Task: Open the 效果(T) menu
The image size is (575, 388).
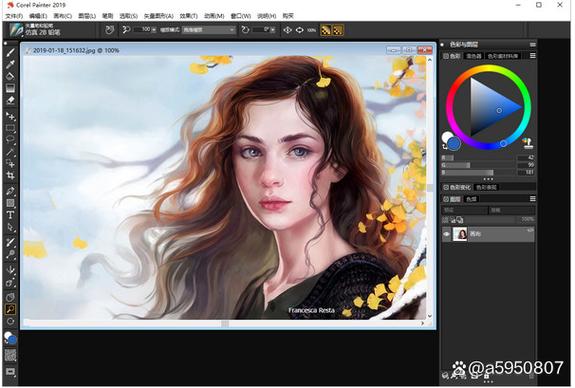Action: 188,16
